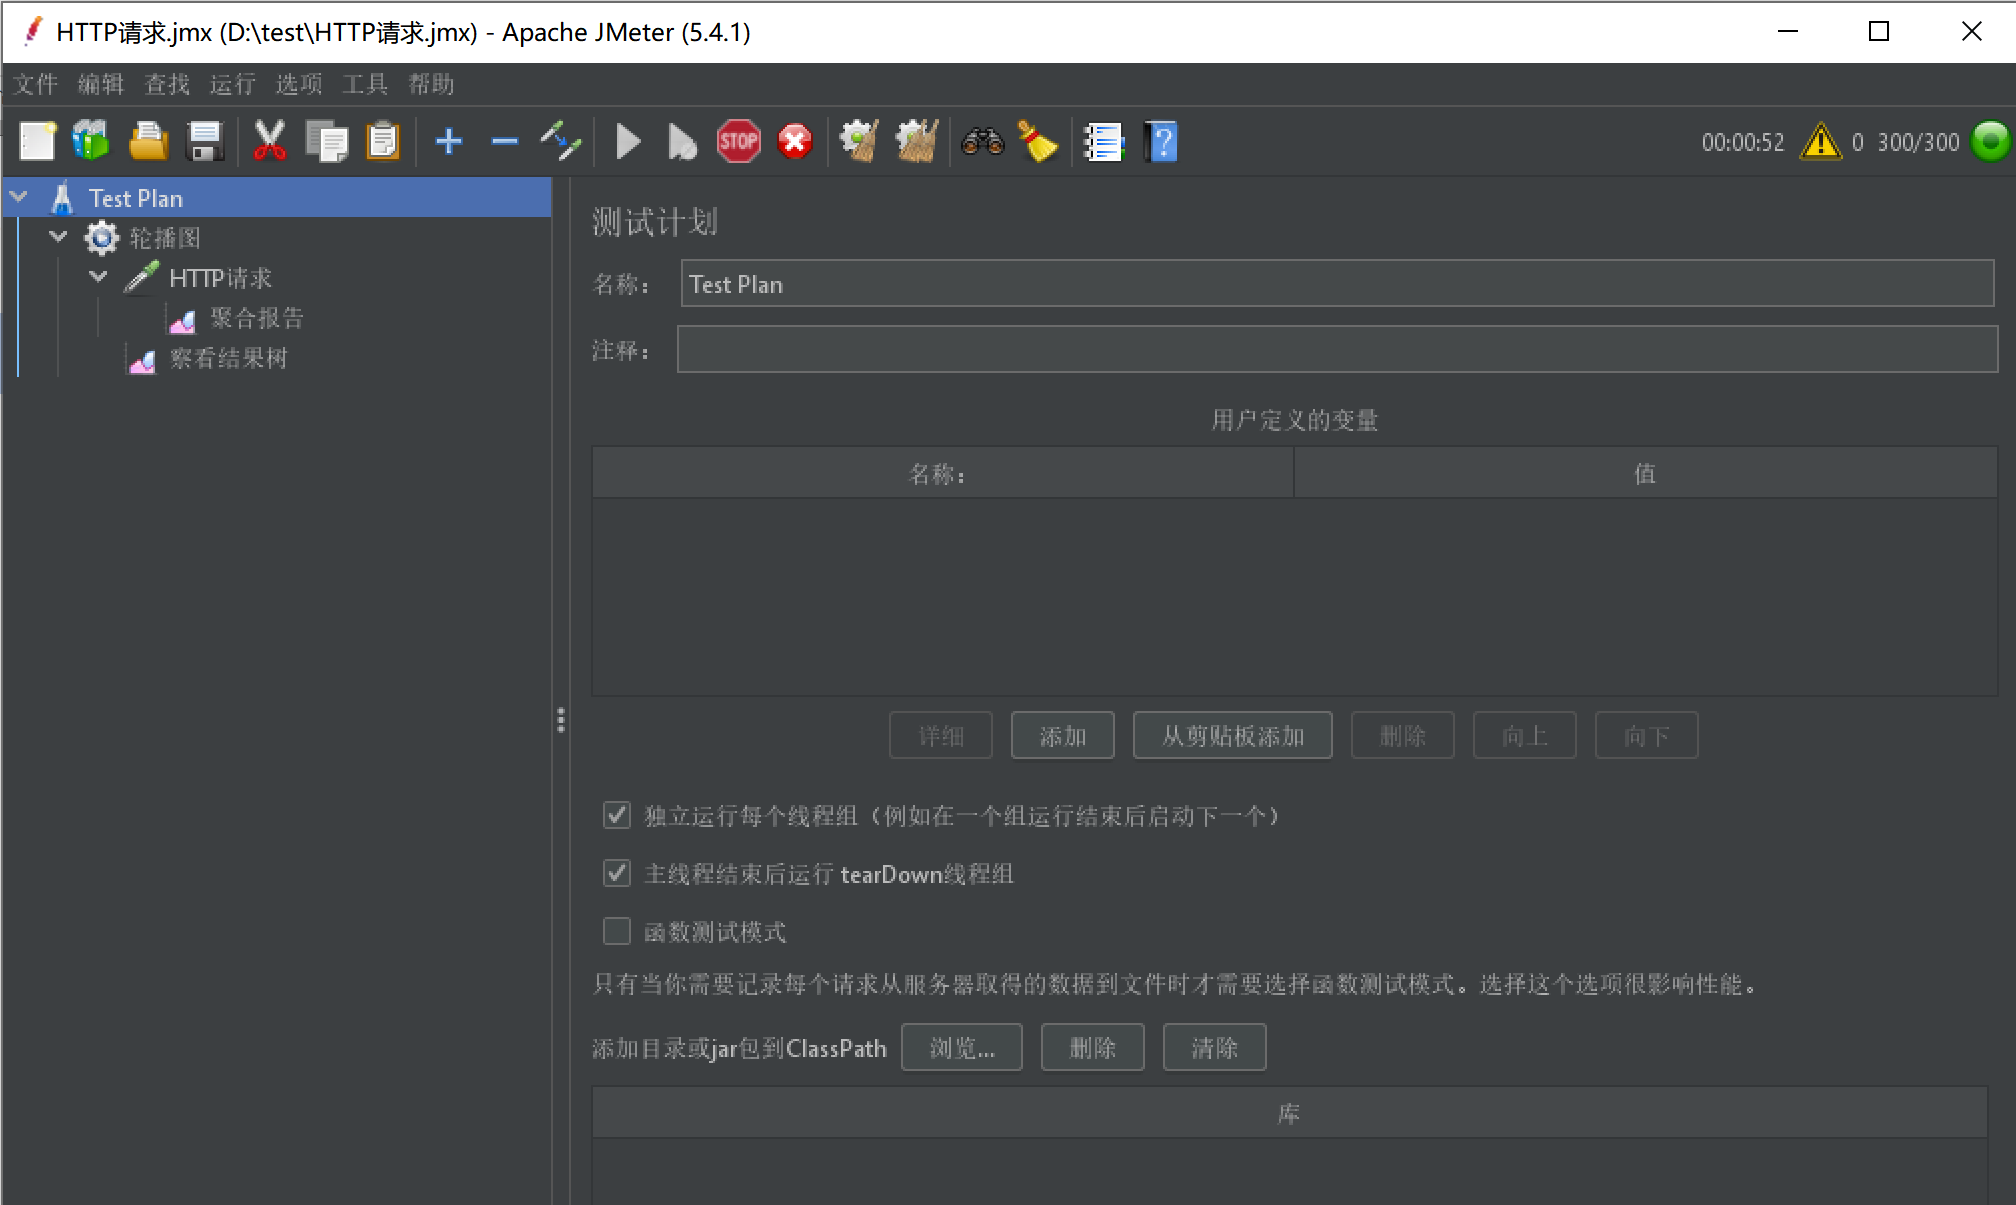Click the Save floppy disk icon
Image resolution: width=2016 pixels, height=1205 pixels.
[x=206, y=142]
